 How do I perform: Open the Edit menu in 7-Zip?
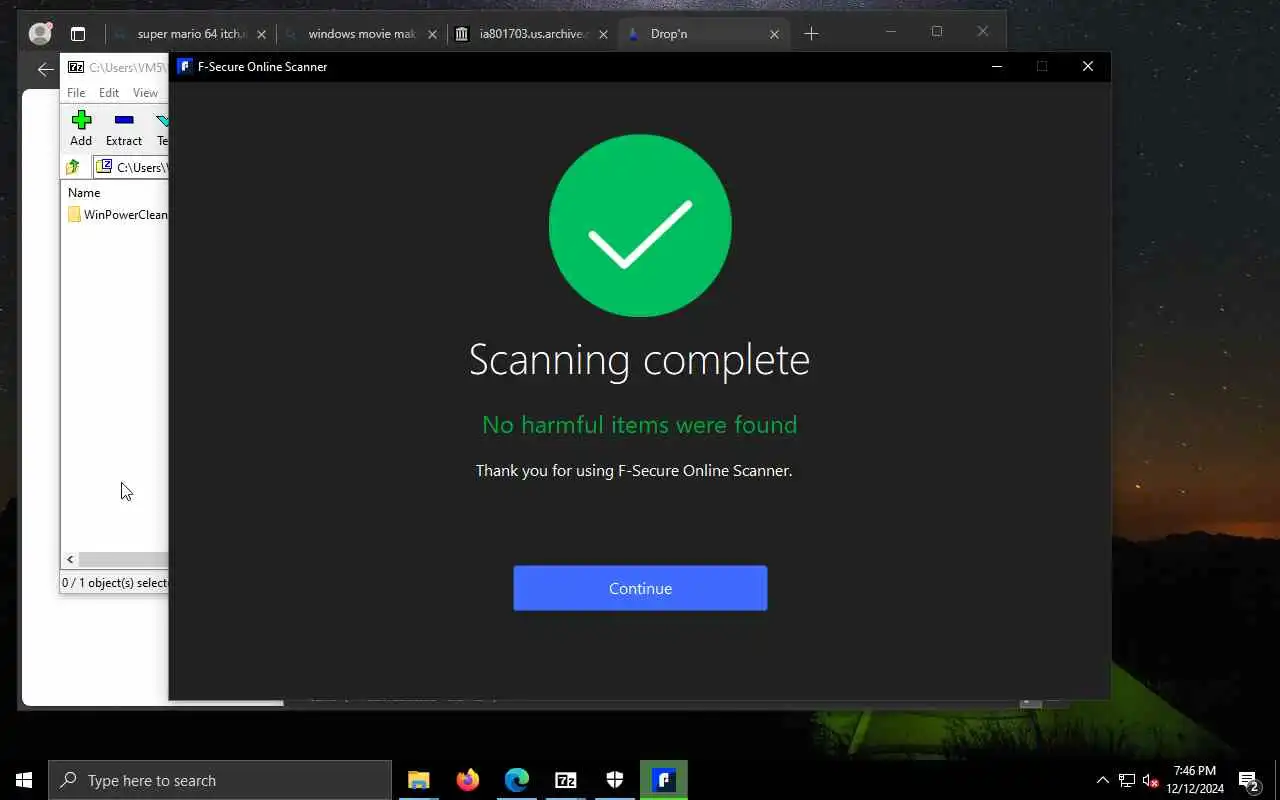pos(109,92)
